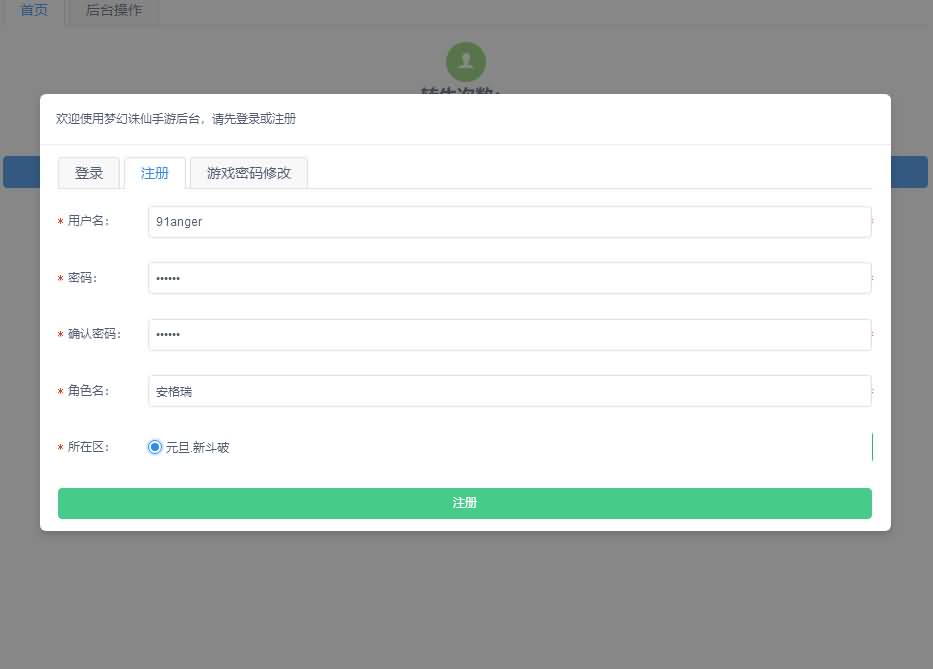Switch to the 首页 tab
933x669 pixels.
coord(34,11)
